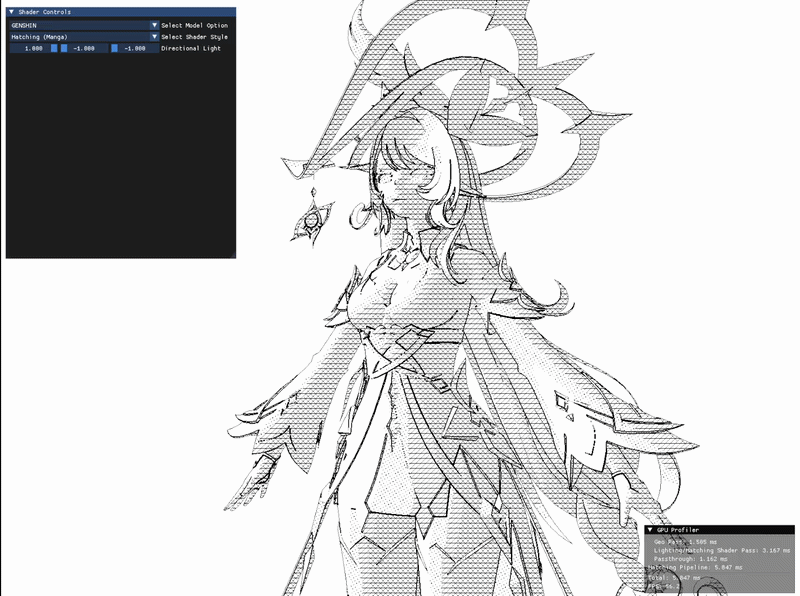Viewport: 800px width, 596px height.
Task: Click the Hatching (Manga) combo box
Action: tap(84, 37)
